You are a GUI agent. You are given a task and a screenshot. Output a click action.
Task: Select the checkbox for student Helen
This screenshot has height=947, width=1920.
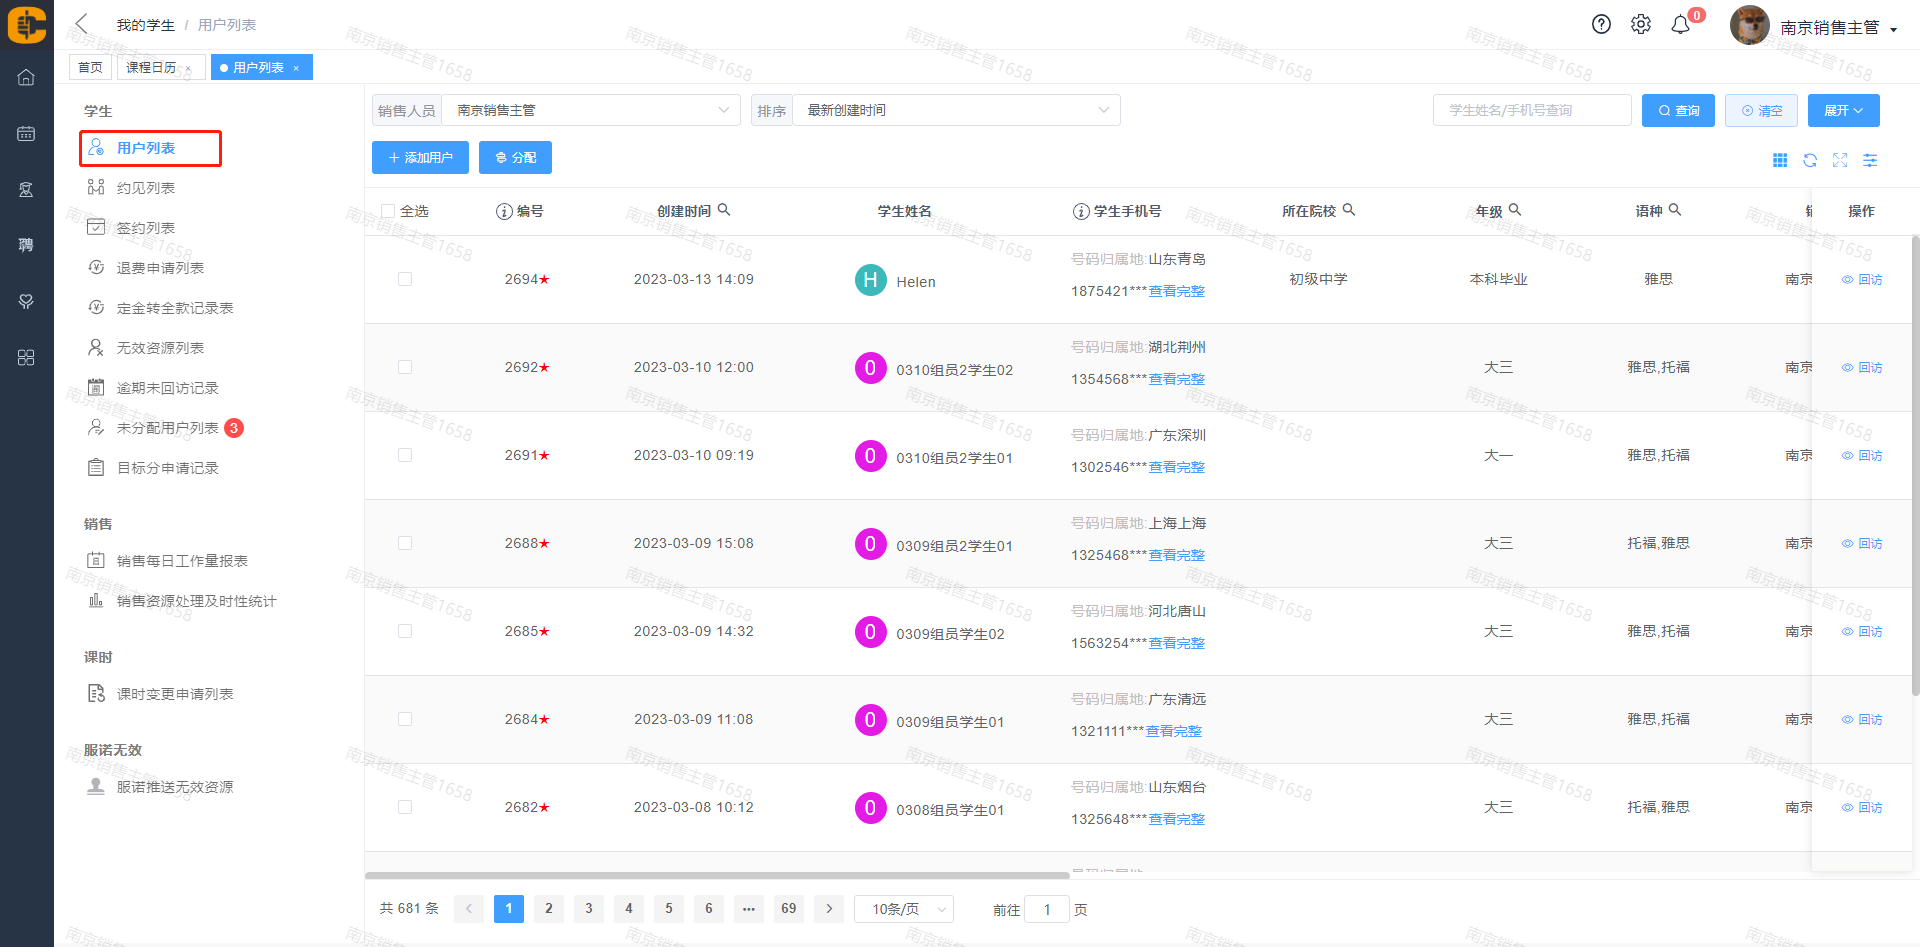point(405,279)
